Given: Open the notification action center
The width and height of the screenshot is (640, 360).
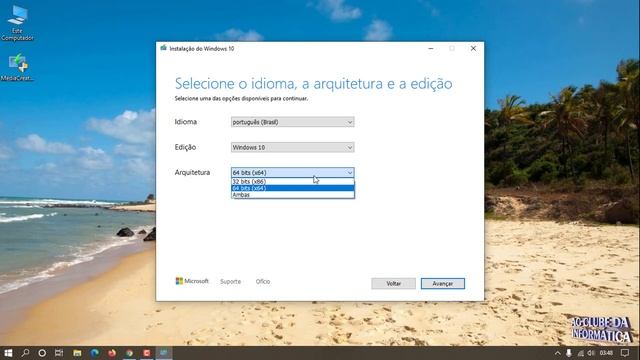Looking at the screenshot, I should click(625, 353).
